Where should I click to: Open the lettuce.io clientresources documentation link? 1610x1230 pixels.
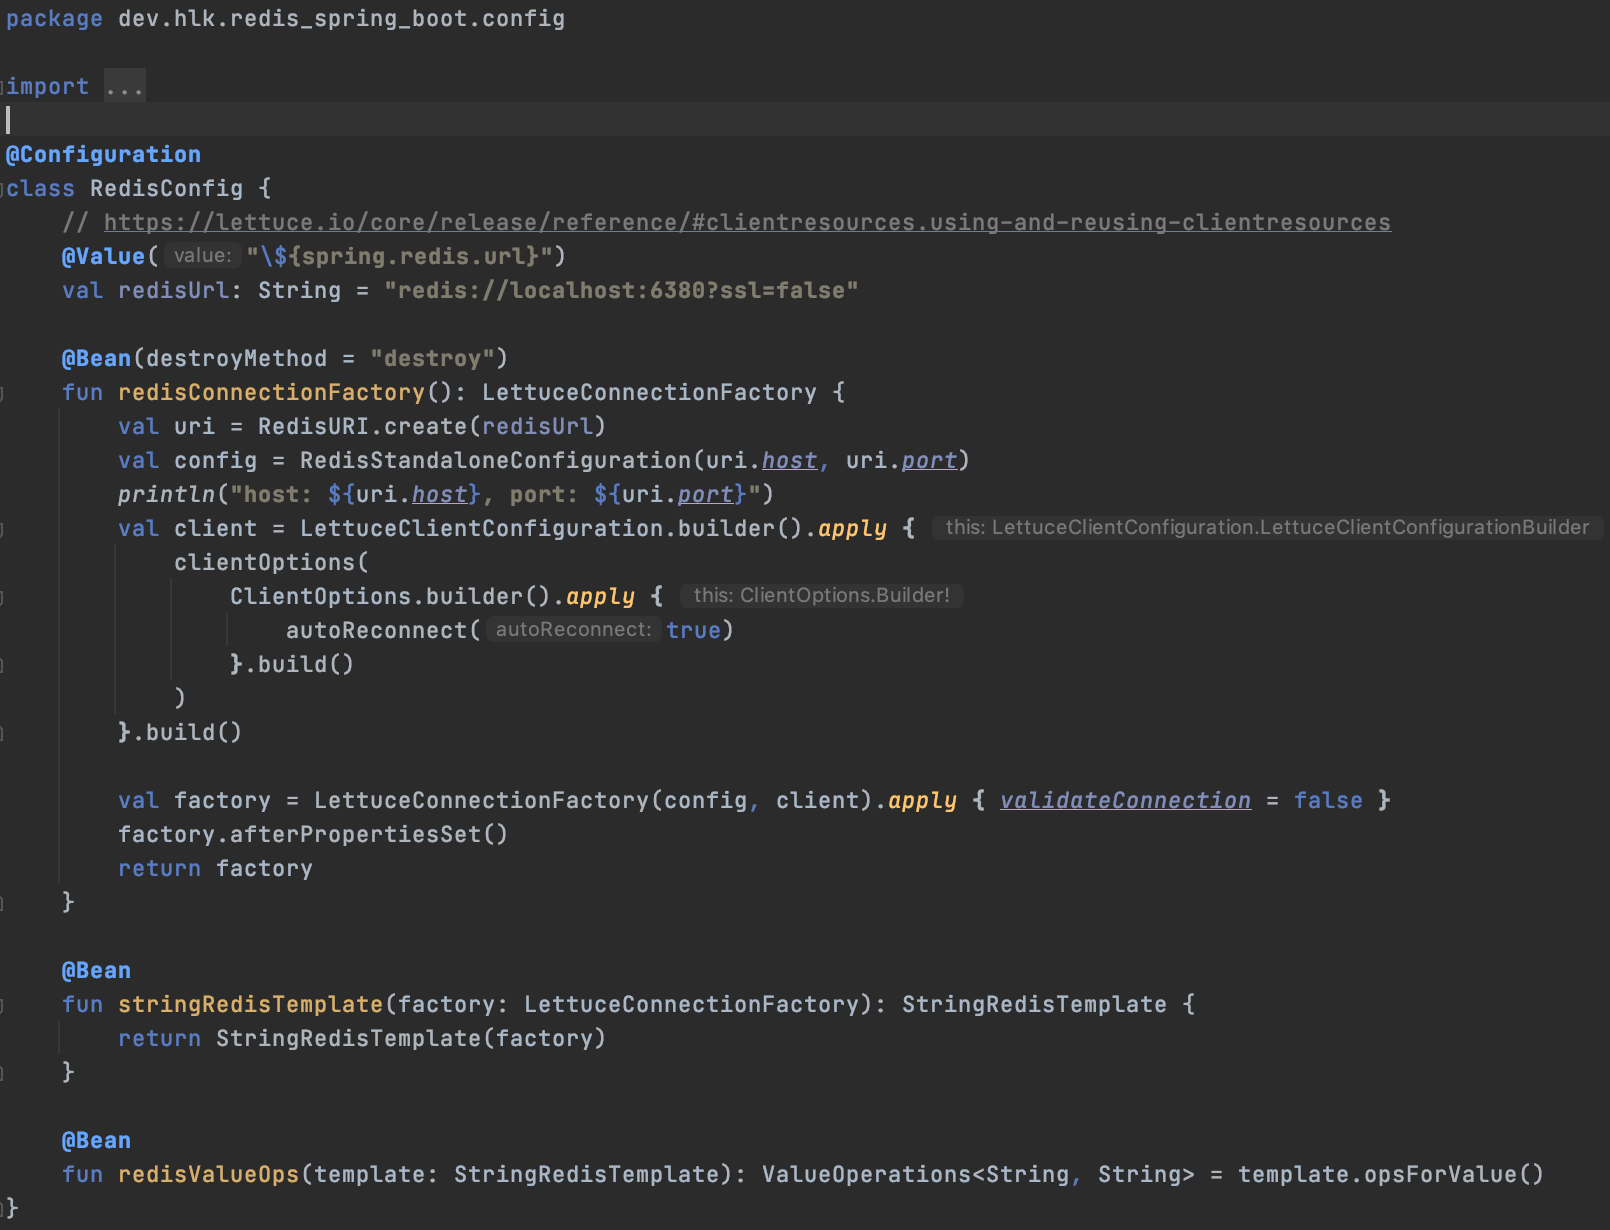745,222
